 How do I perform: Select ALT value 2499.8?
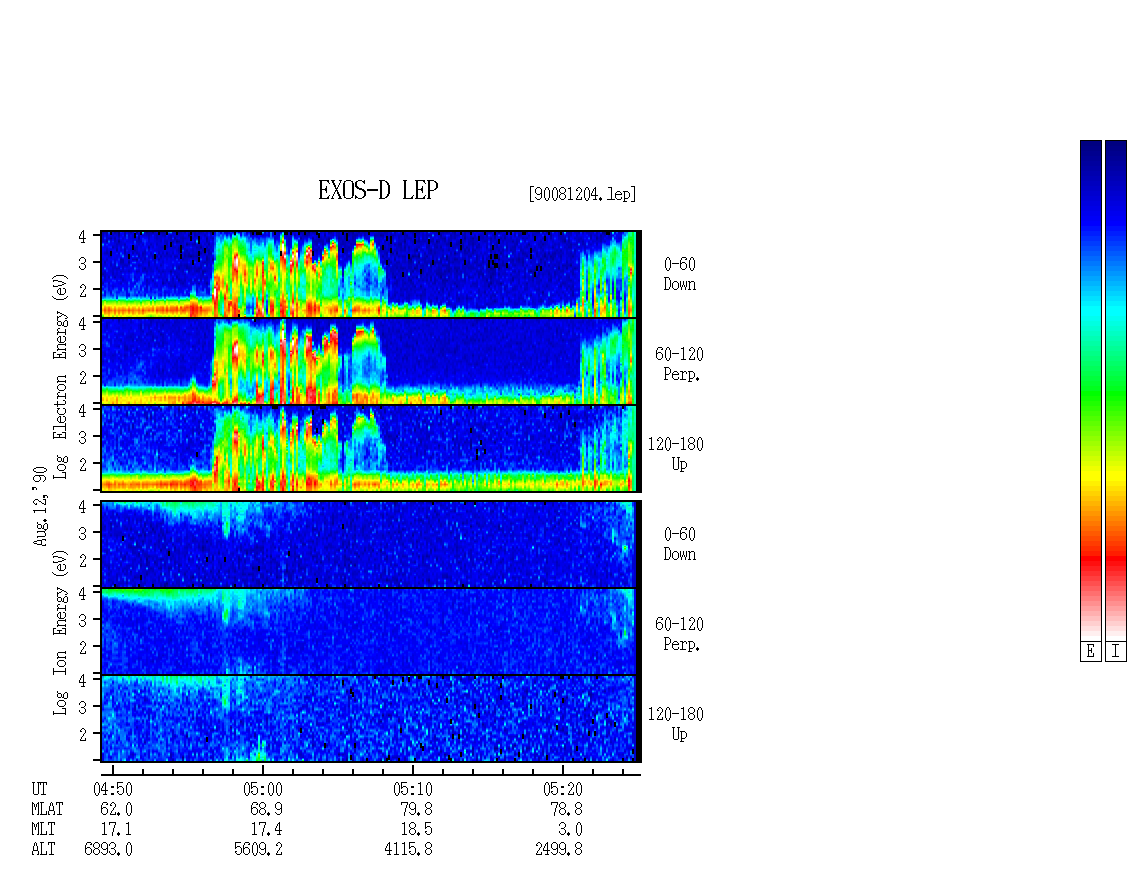559,849
